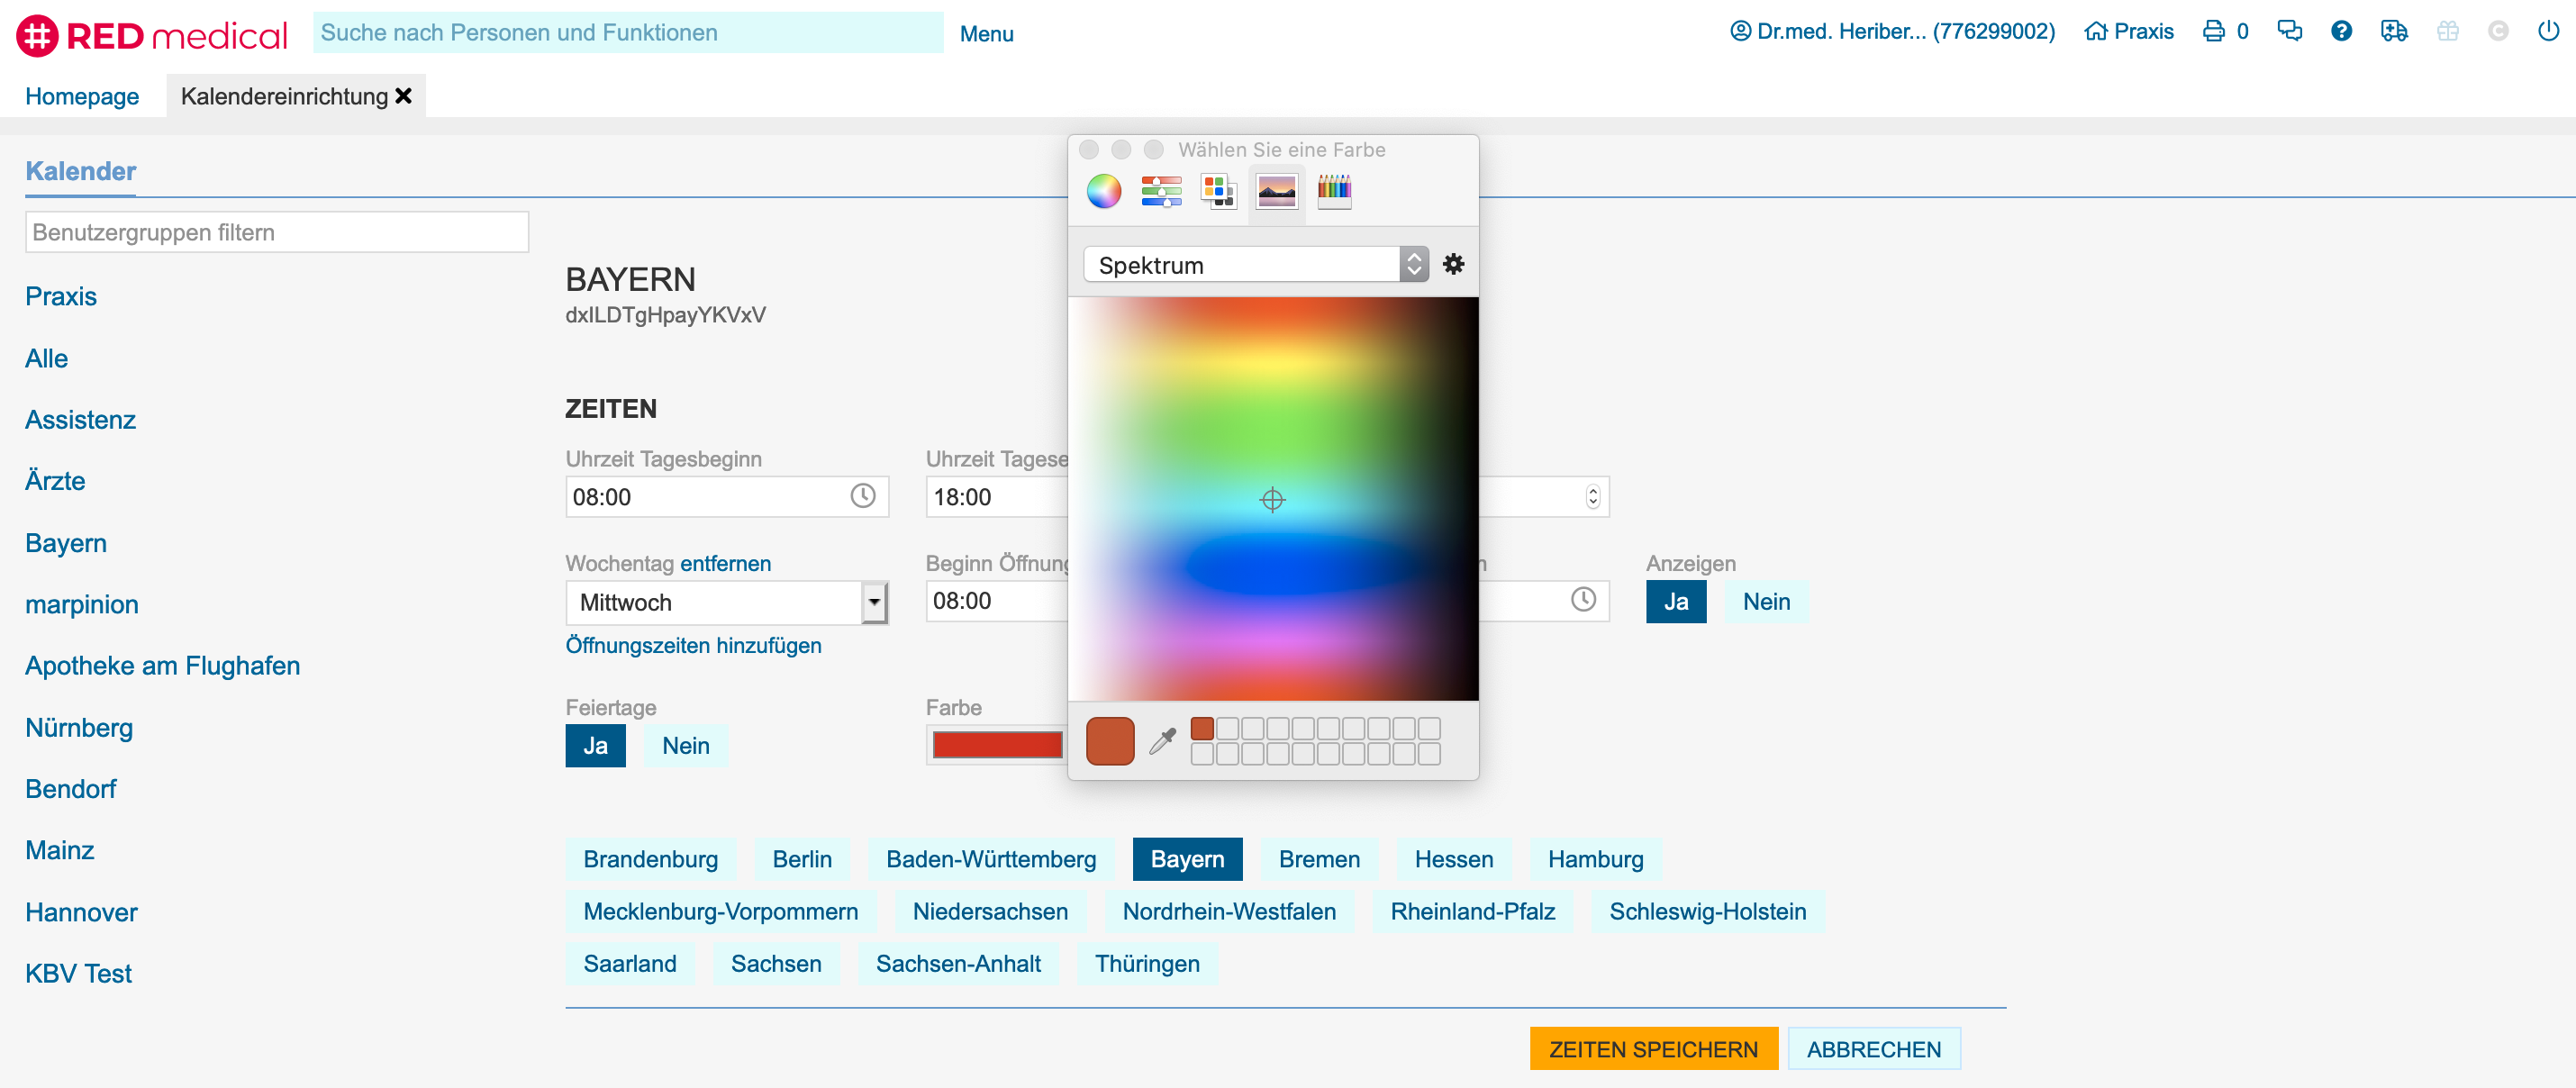Screen dimensions: 2576x1088
Task: Click Öffnungszeiten hinzufügen link
Action: [x=693, y=646]
